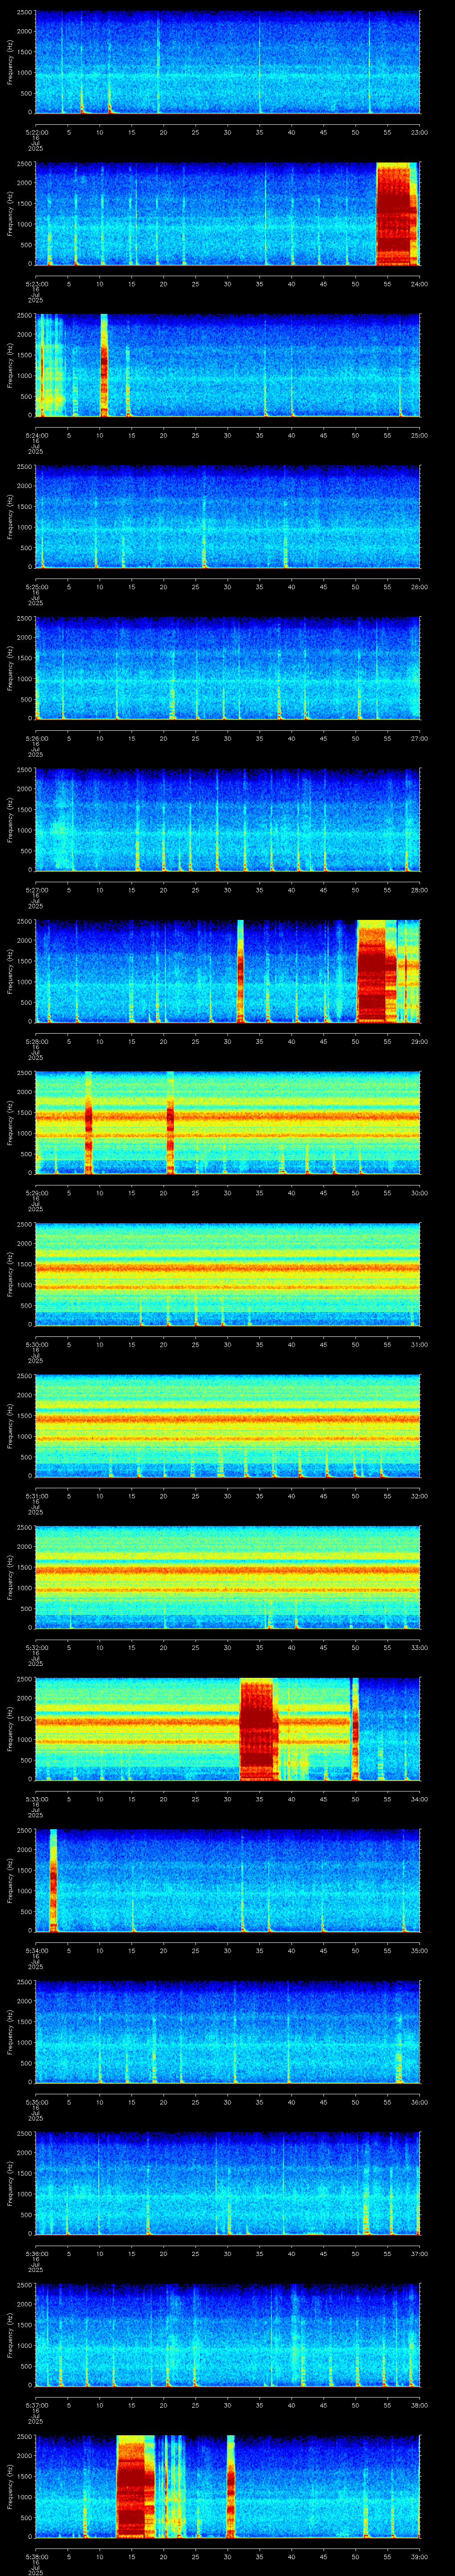Select the narrow burst near 32s in 5:28 spectrogram
Screen dimensions: 455x2576
[x=240, y=971]
